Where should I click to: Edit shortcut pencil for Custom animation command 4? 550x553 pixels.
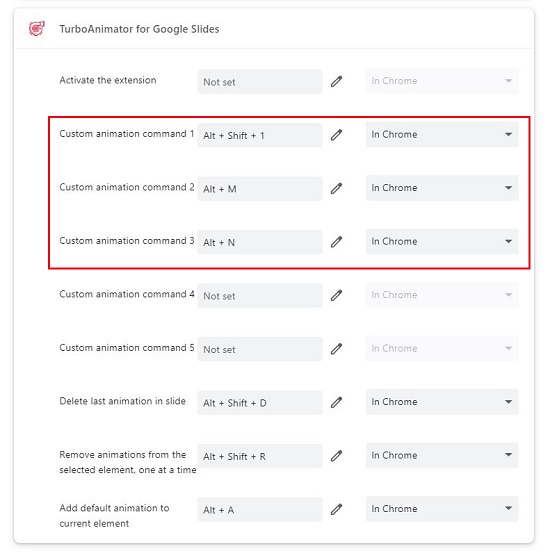pos(337,296)
